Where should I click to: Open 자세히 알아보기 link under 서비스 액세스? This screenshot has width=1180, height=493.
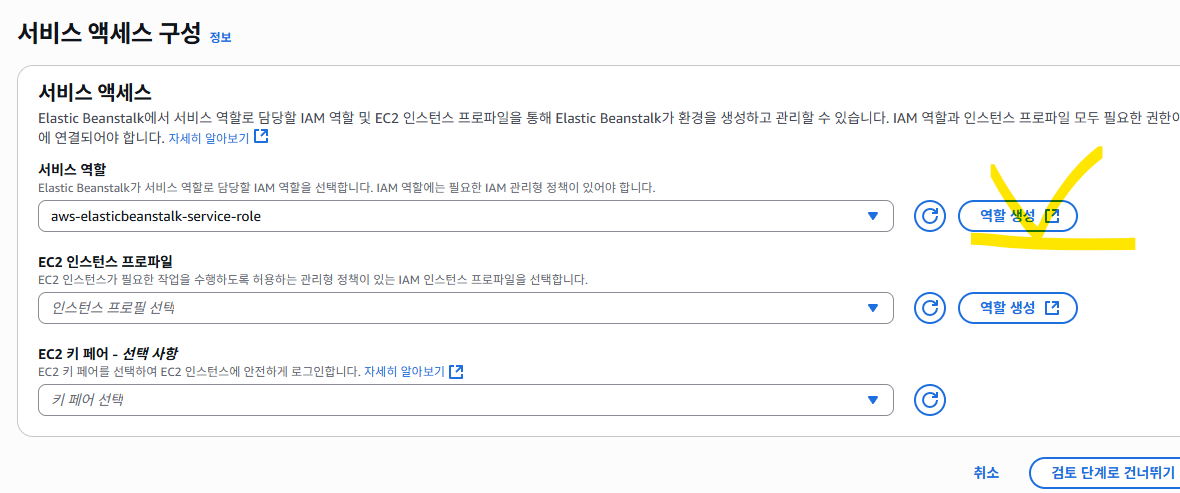209,138
